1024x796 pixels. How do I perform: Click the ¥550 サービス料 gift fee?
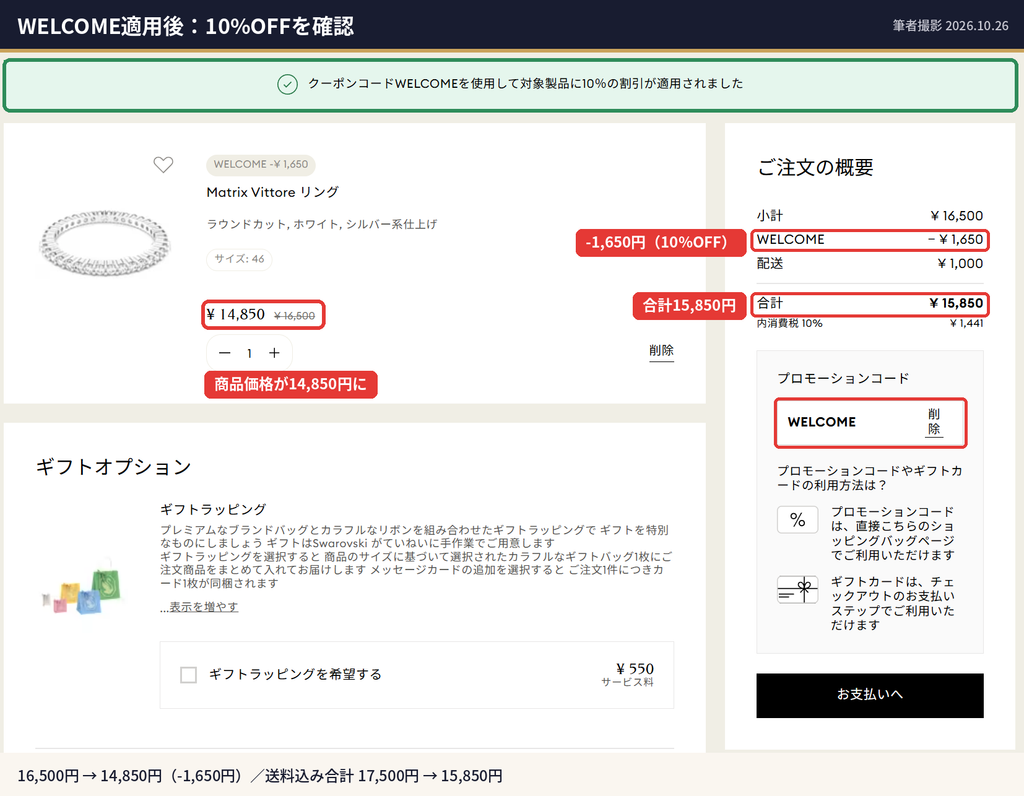coord(628,674)
